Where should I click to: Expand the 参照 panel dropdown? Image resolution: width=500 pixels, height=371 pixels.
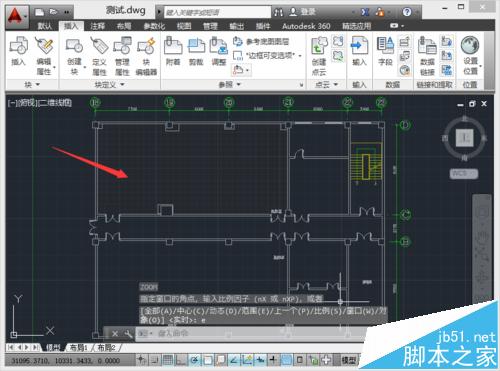coord(239,85)
